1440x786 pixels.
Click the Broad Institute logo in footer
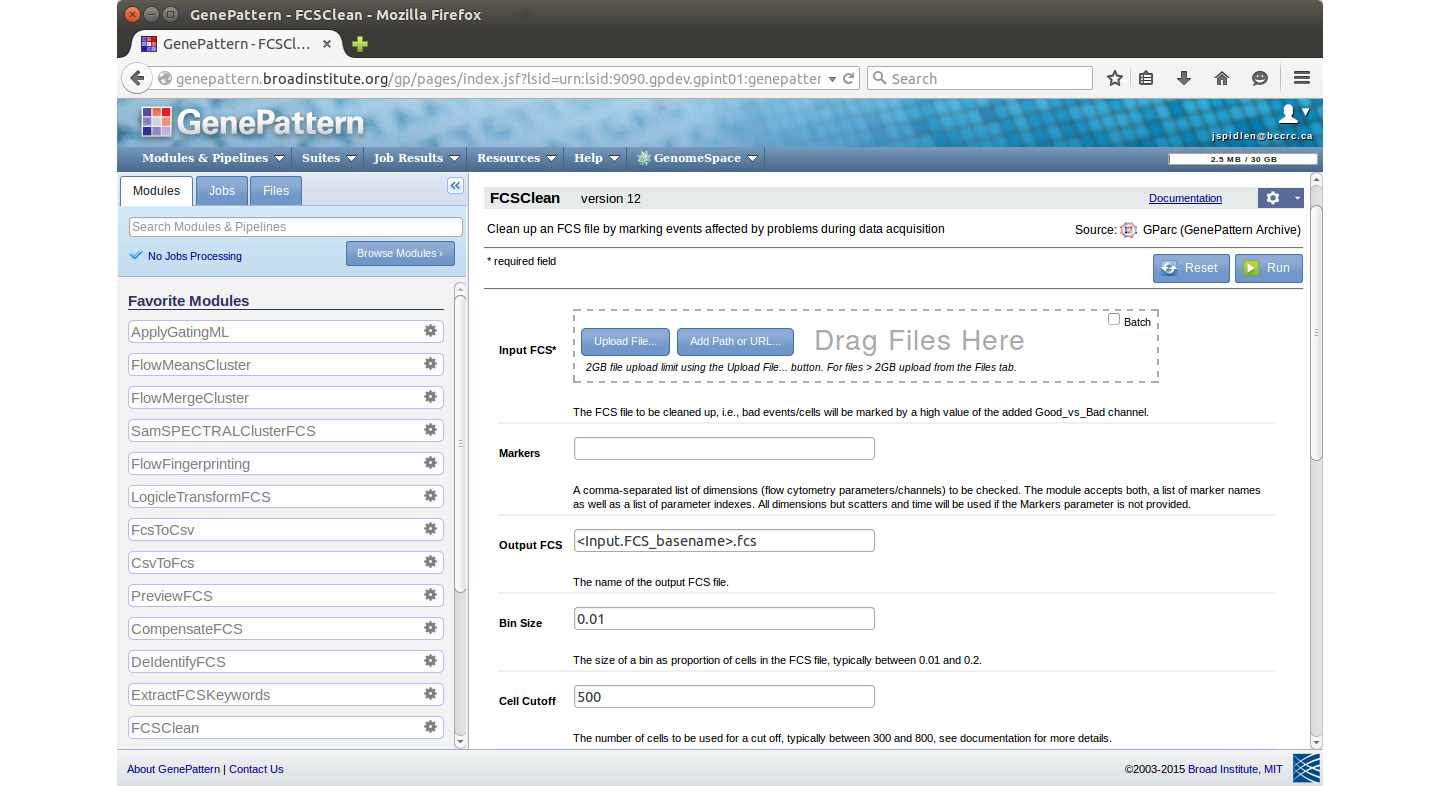[x=1306, y=768]
